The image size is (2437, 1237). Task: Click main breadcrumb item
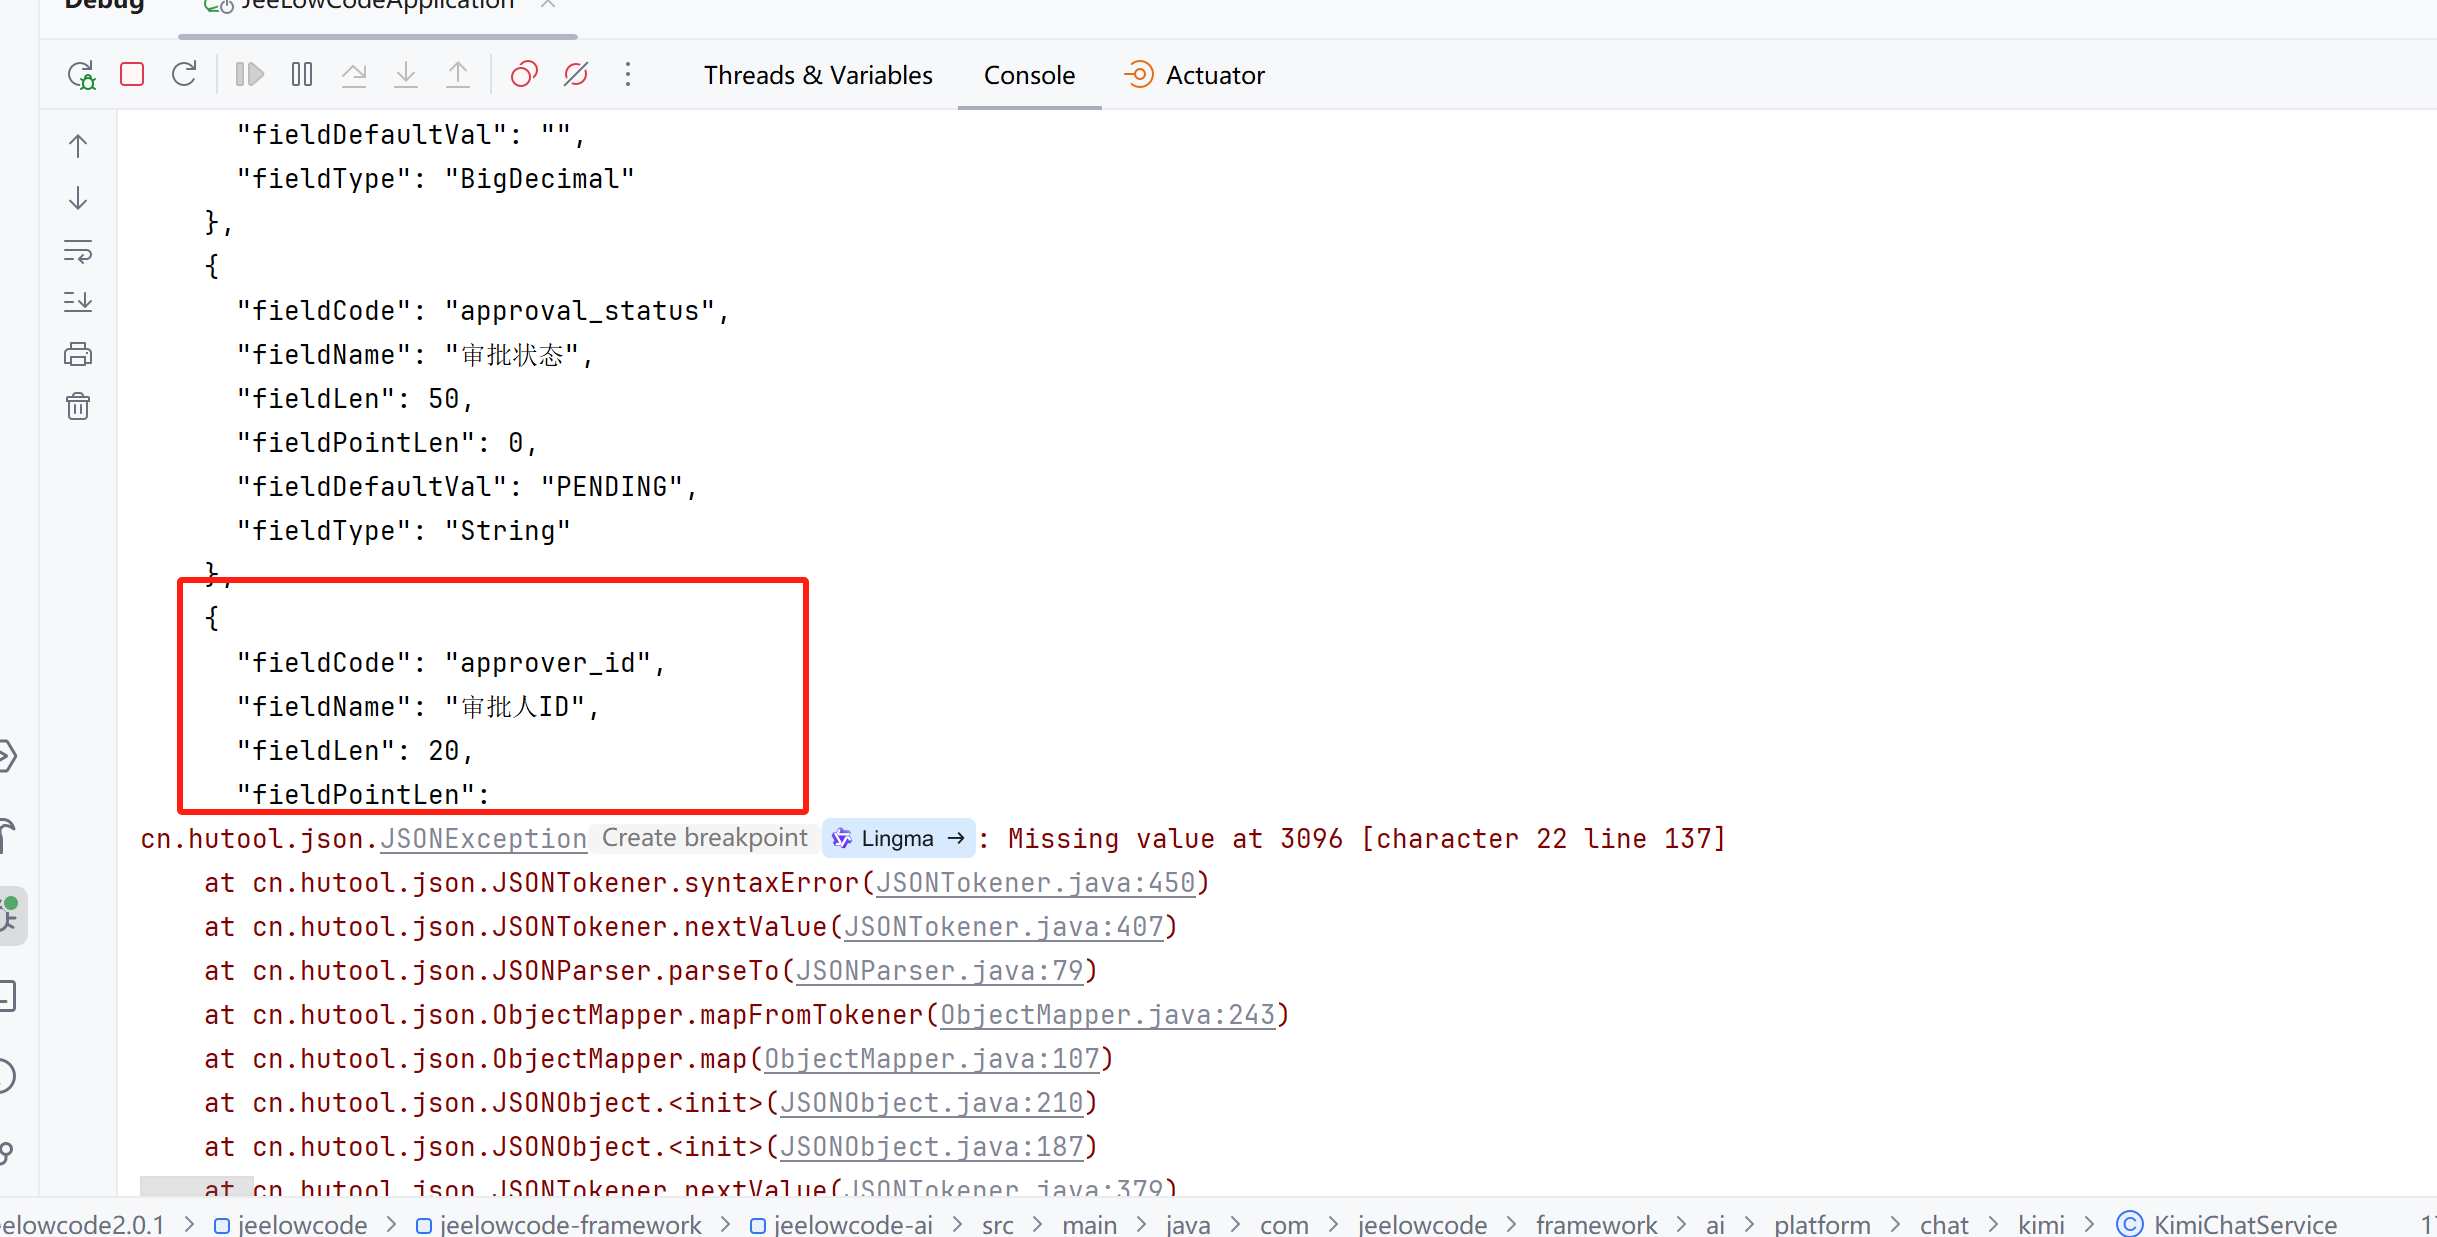click(x=1089, y=1224)
